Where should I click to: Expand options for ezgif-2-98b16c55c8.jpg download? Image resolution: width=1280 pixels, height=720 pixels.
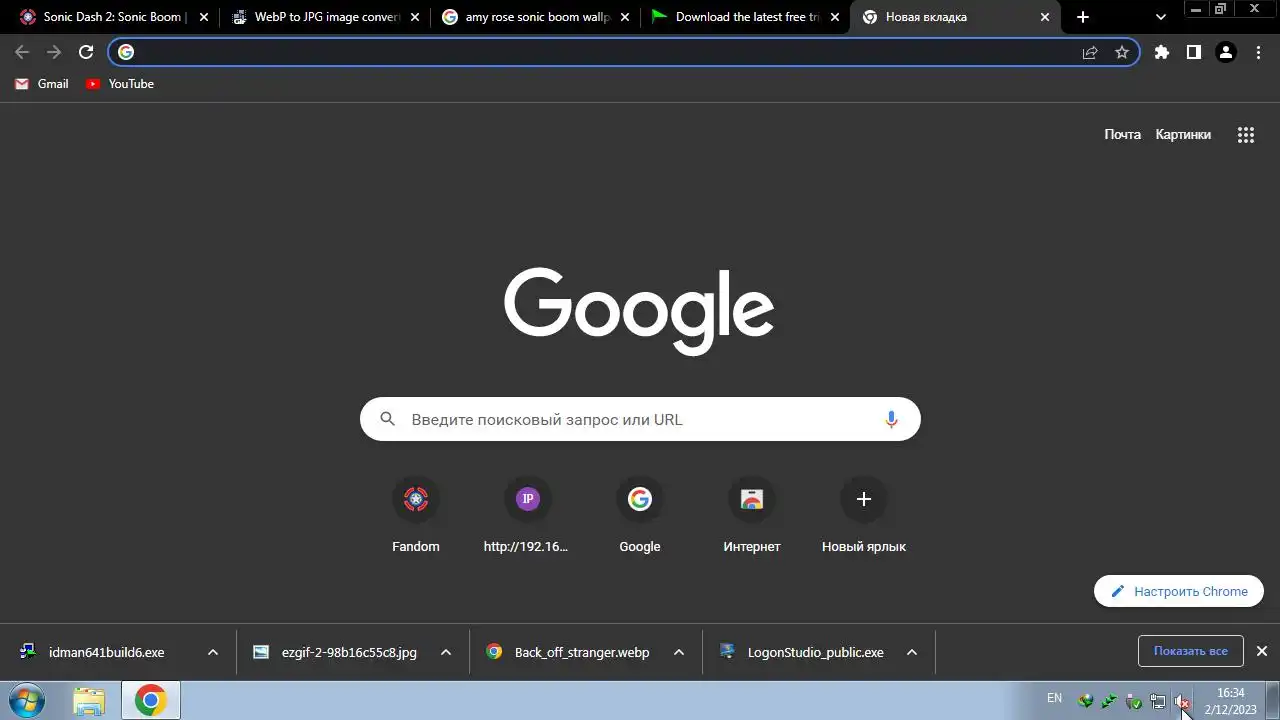pyautogui.click(x=446, y=652)
